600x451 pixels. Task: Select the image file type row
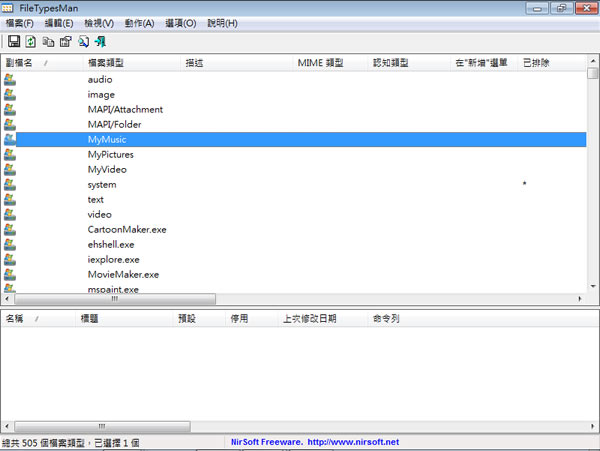pos(295,94)
